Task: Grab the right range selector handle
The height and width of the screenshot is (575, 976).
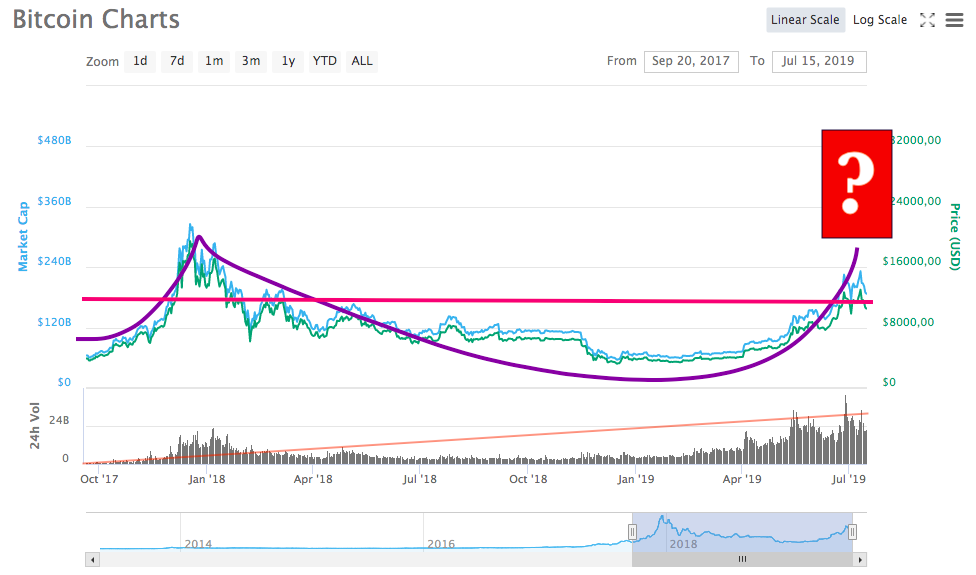Action: 852,532
